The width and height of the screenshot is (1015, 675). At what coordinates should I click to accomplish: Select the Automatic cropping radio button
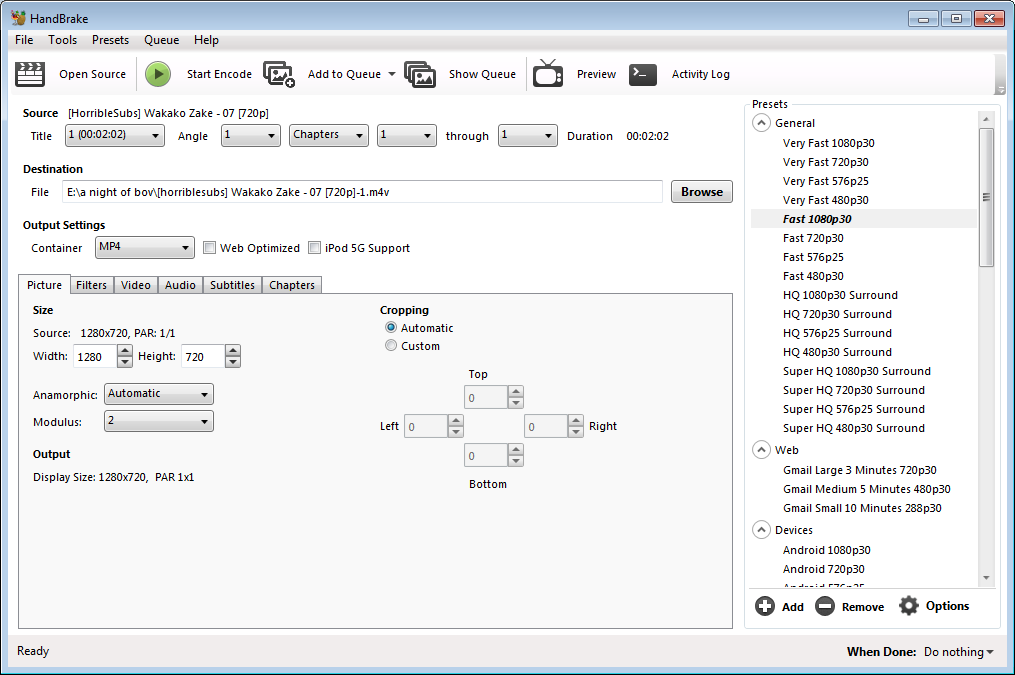pos(391,327)
